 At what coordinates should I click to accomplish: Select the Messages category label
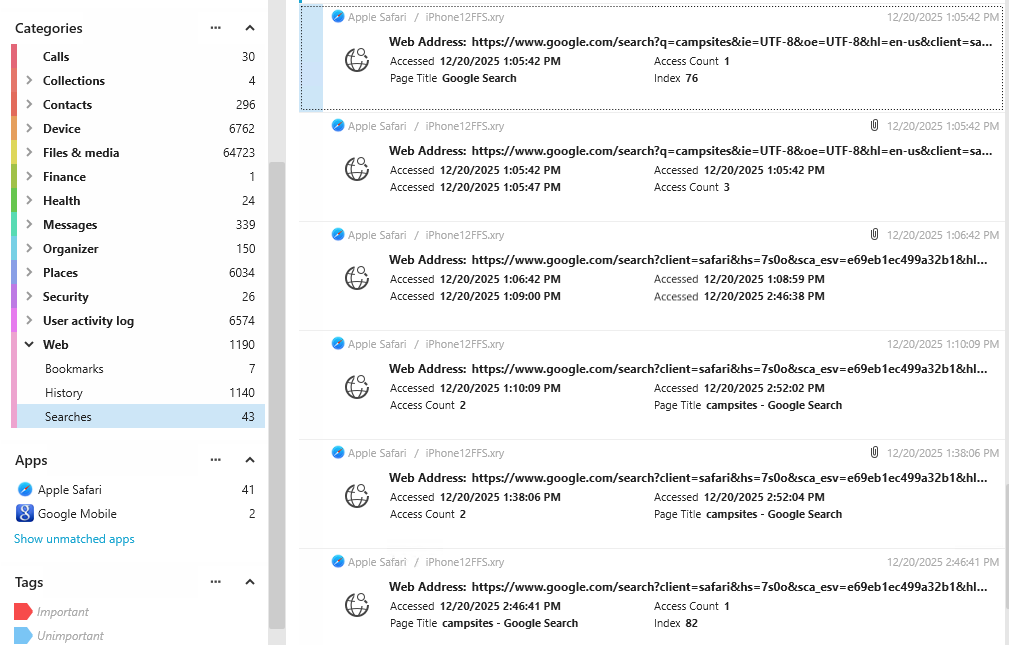pyautogui.click(x=70, y=225)
